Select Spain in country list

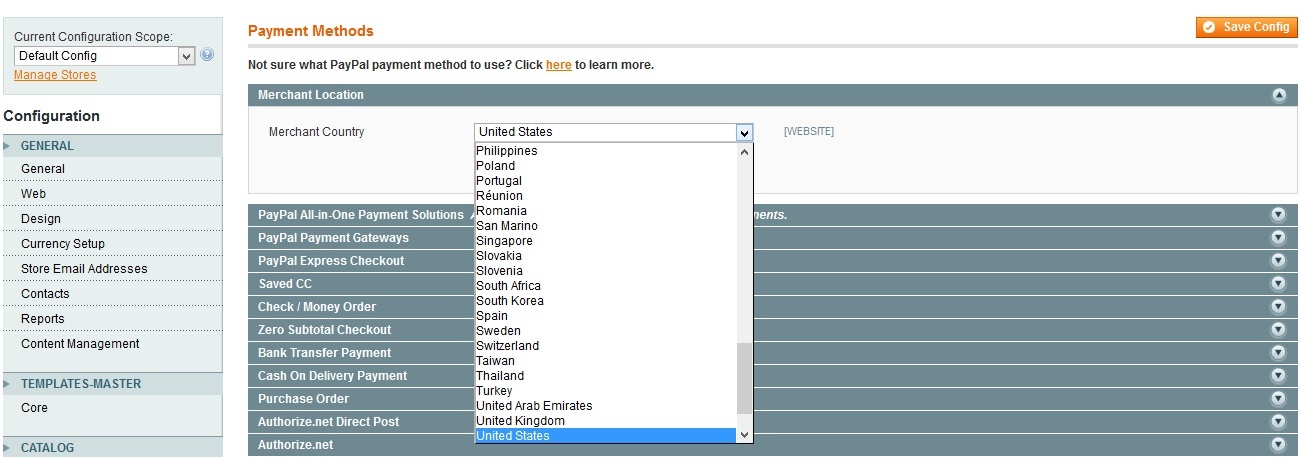click(605, 316)
